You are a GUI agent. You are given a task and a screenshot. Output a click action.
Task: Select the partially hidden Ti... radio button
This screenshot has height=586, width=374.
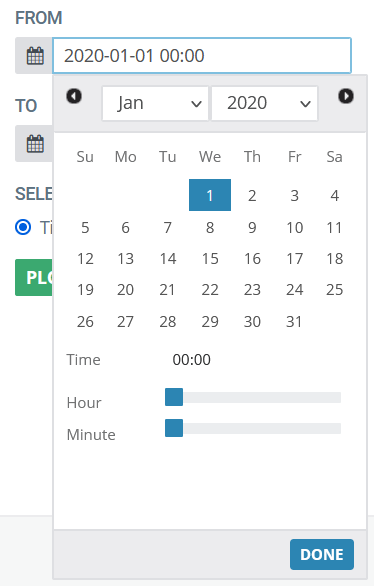coord(23,227)
